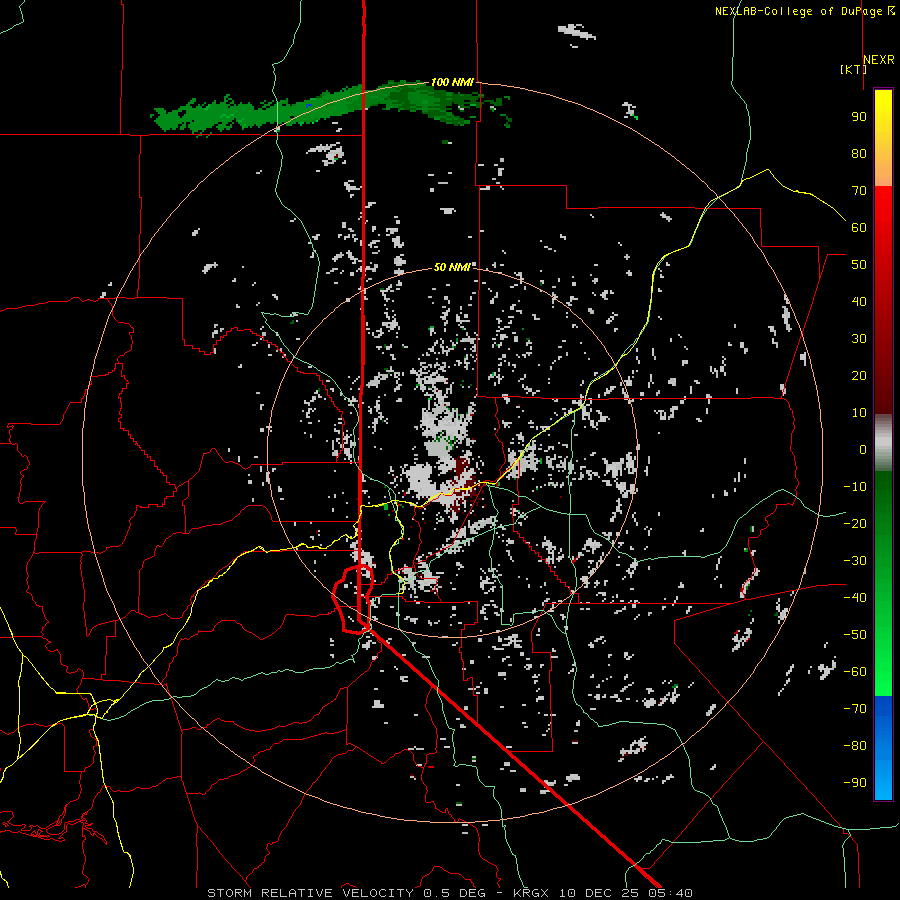Screen dimensions: 900x900
Task: Click the '-50' velocity scale value
Action: point(855,635)
